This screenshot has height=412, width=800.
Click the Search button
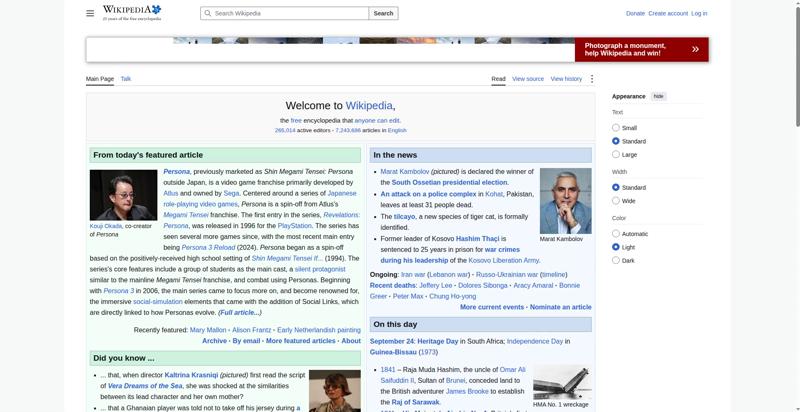[x=383, y=13]
